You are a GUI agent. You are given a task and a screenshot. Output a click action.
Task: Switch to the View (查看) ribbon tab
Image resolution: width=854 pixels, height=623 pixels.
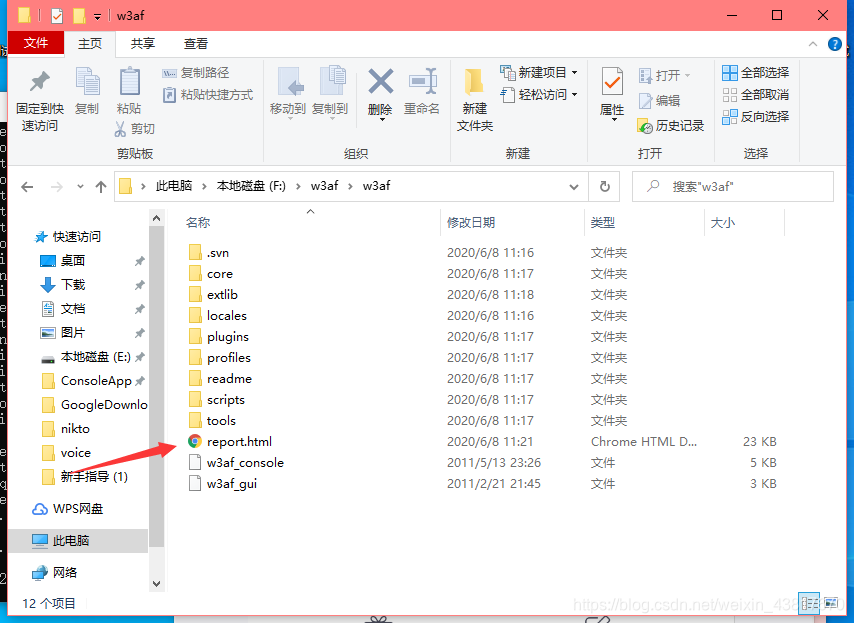[196, 43]
